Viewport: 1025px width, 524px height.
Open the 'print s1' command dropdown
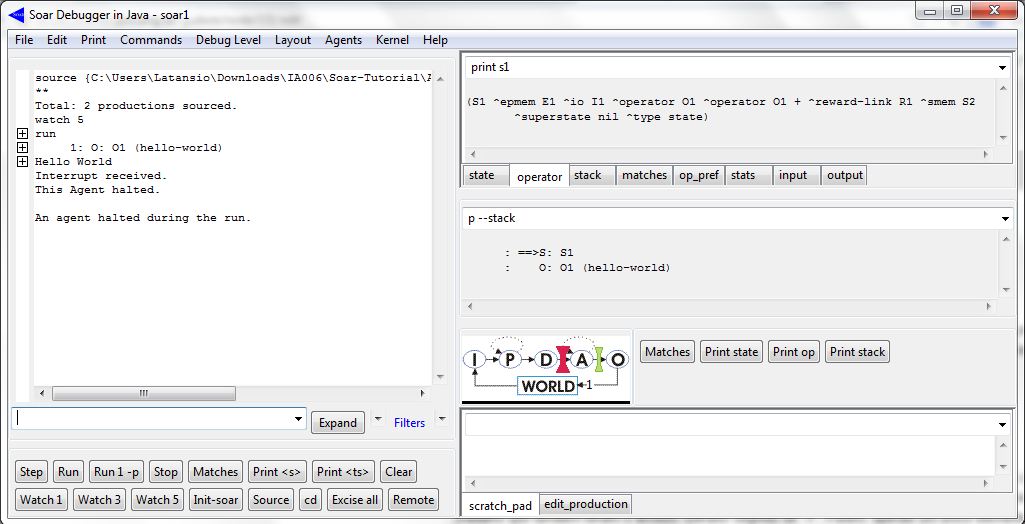pyautogui.click(x=1002, y=68)
